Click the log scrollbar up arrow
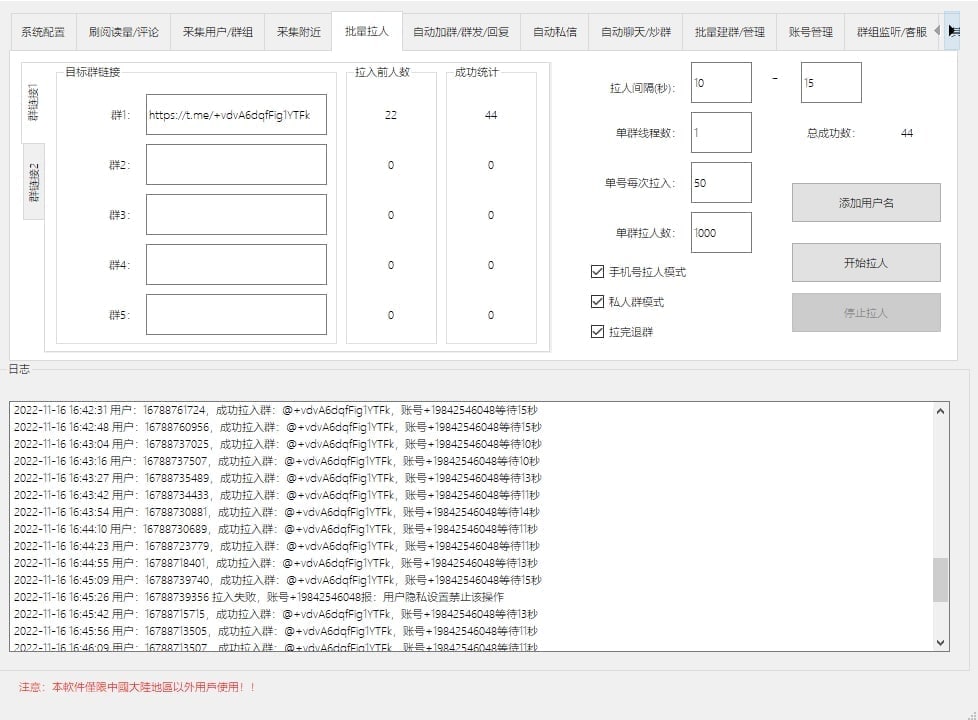This screenshot has height=720, width=978. (940, 410)
